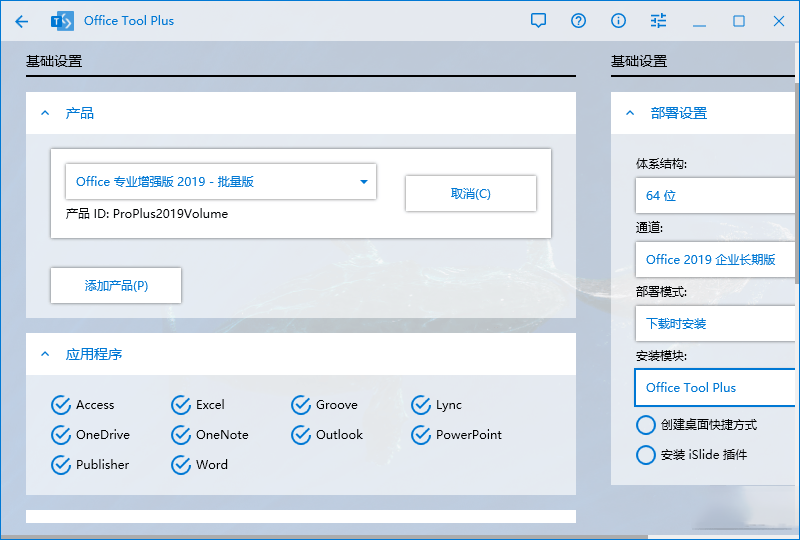Image resolution: width=800 pixels, height=540 pixels.
Task: Open the 安装模块 Office Tool Plus dropdown
Action: [x=715, y=387]
